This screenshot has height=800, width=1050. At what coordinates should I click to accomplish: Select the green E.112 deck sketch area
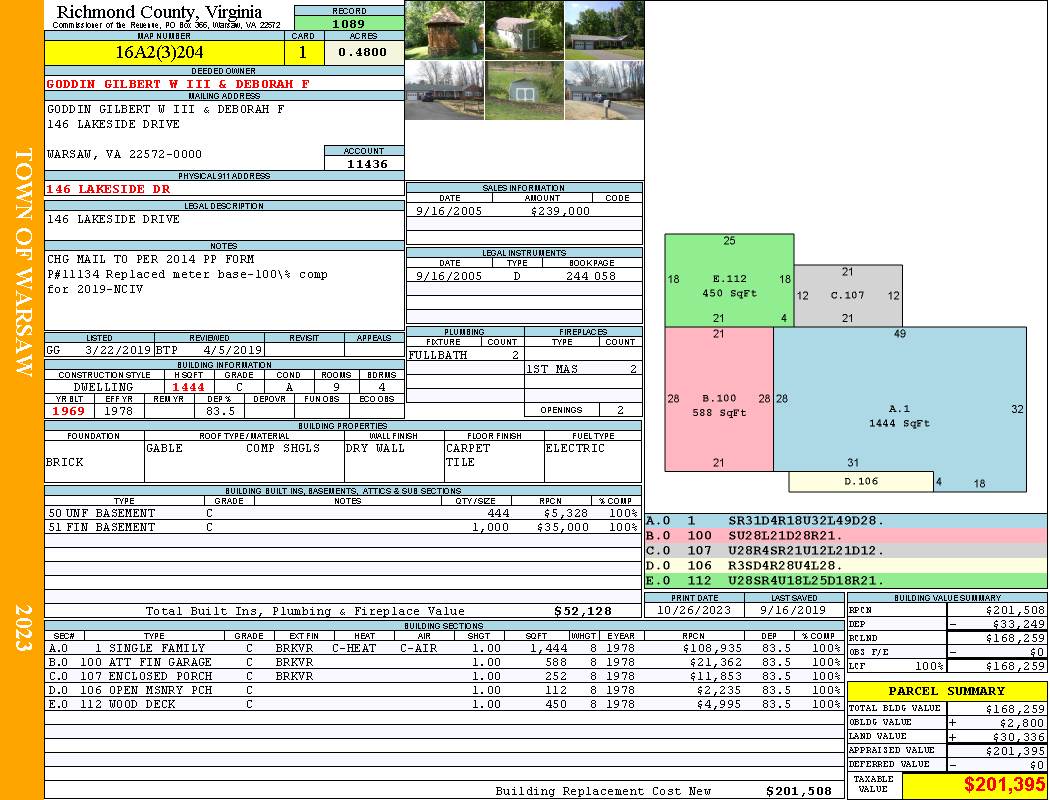tap(729, 280)
